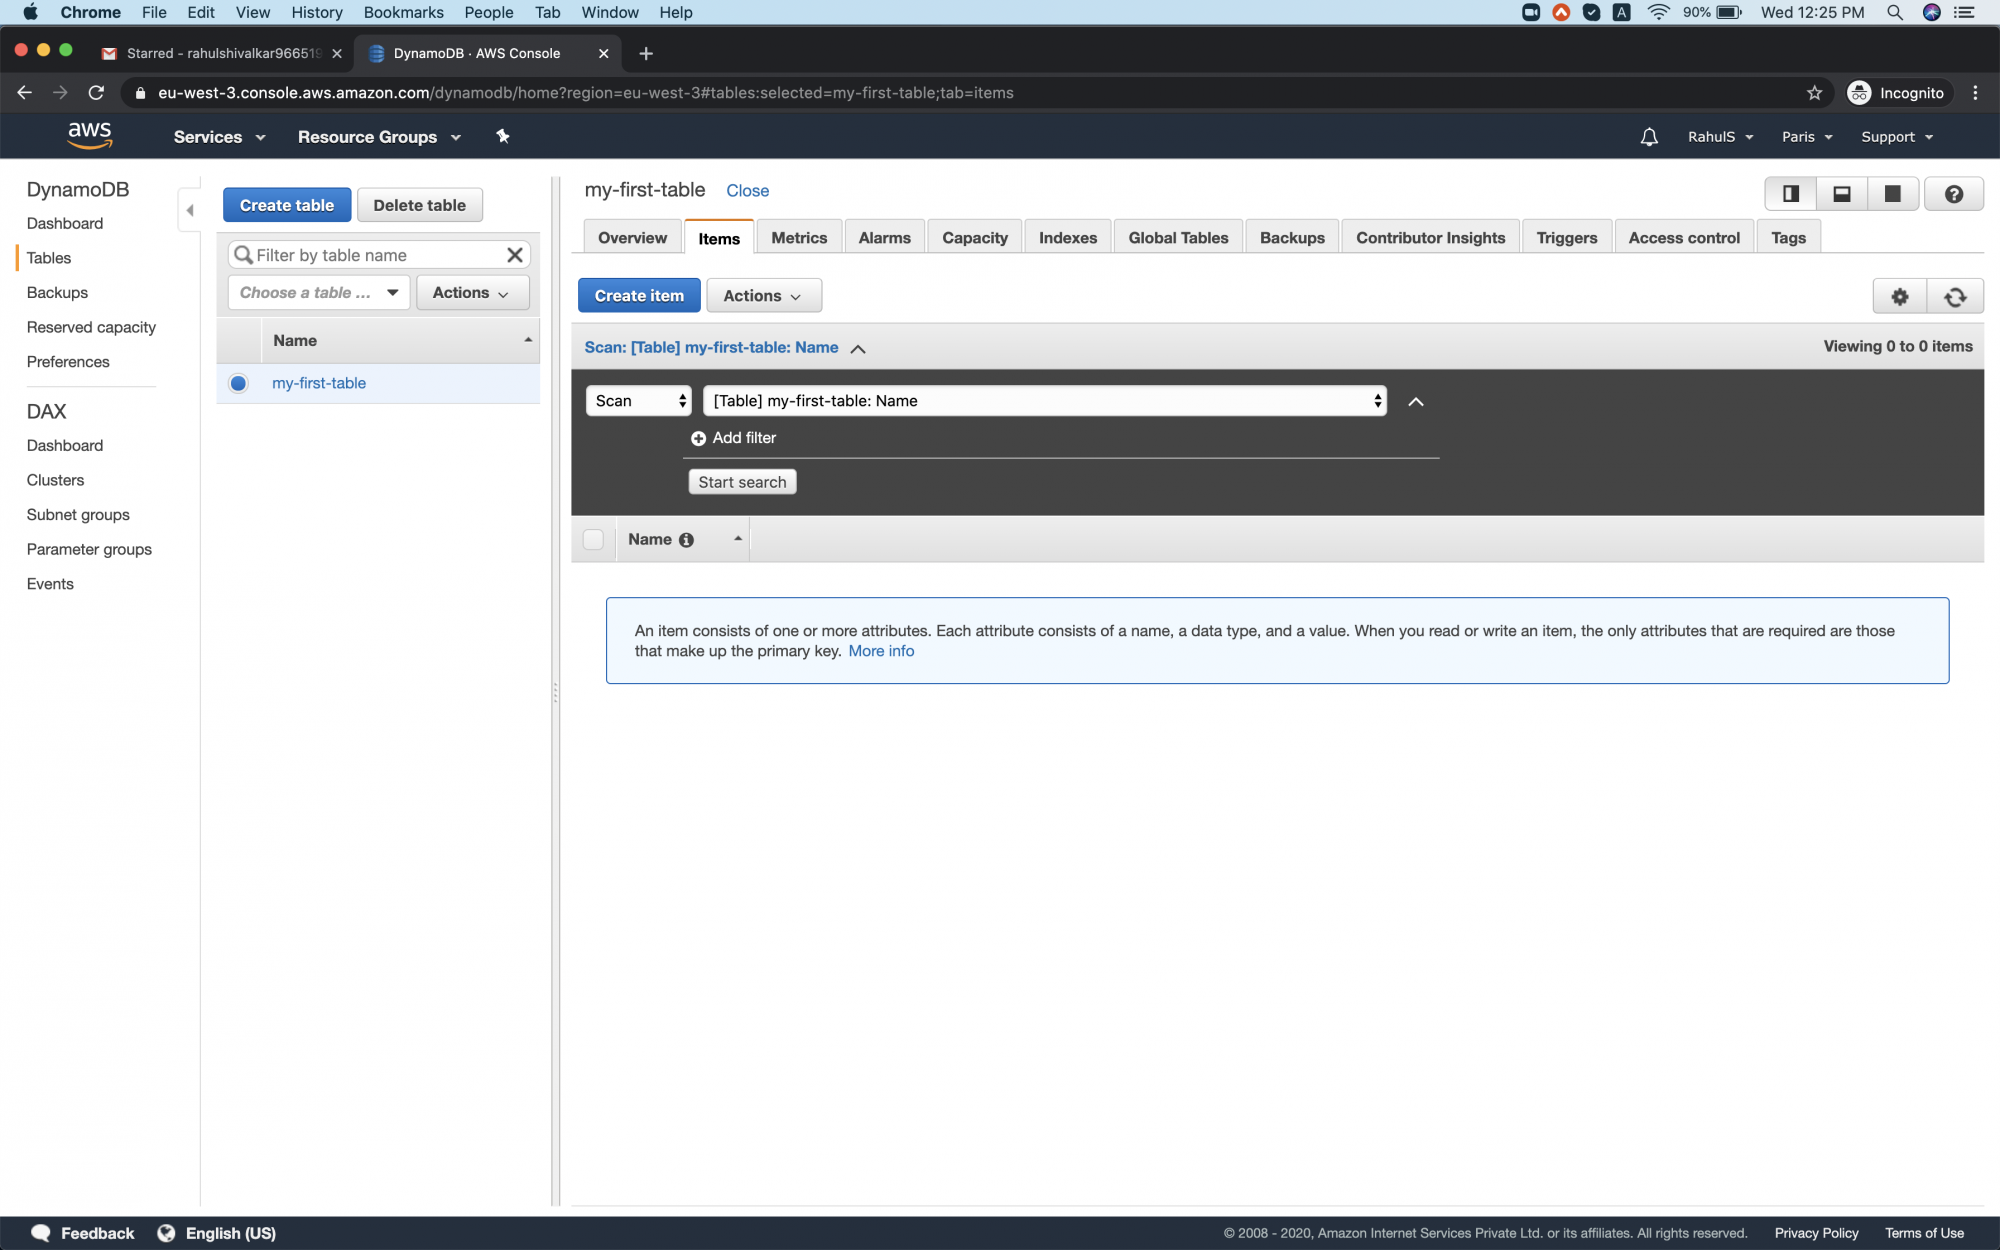Screen dimensions: 2000x1250
Task: Switch to full table view layout
Action: (x=1893, y=193)
